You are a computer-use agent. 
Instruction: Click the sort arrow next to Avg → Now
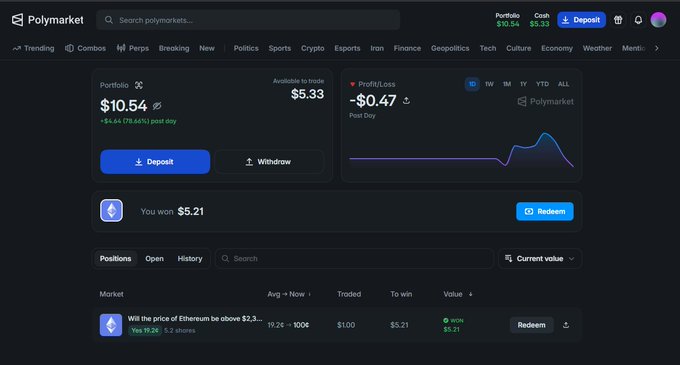pos(309,294)
